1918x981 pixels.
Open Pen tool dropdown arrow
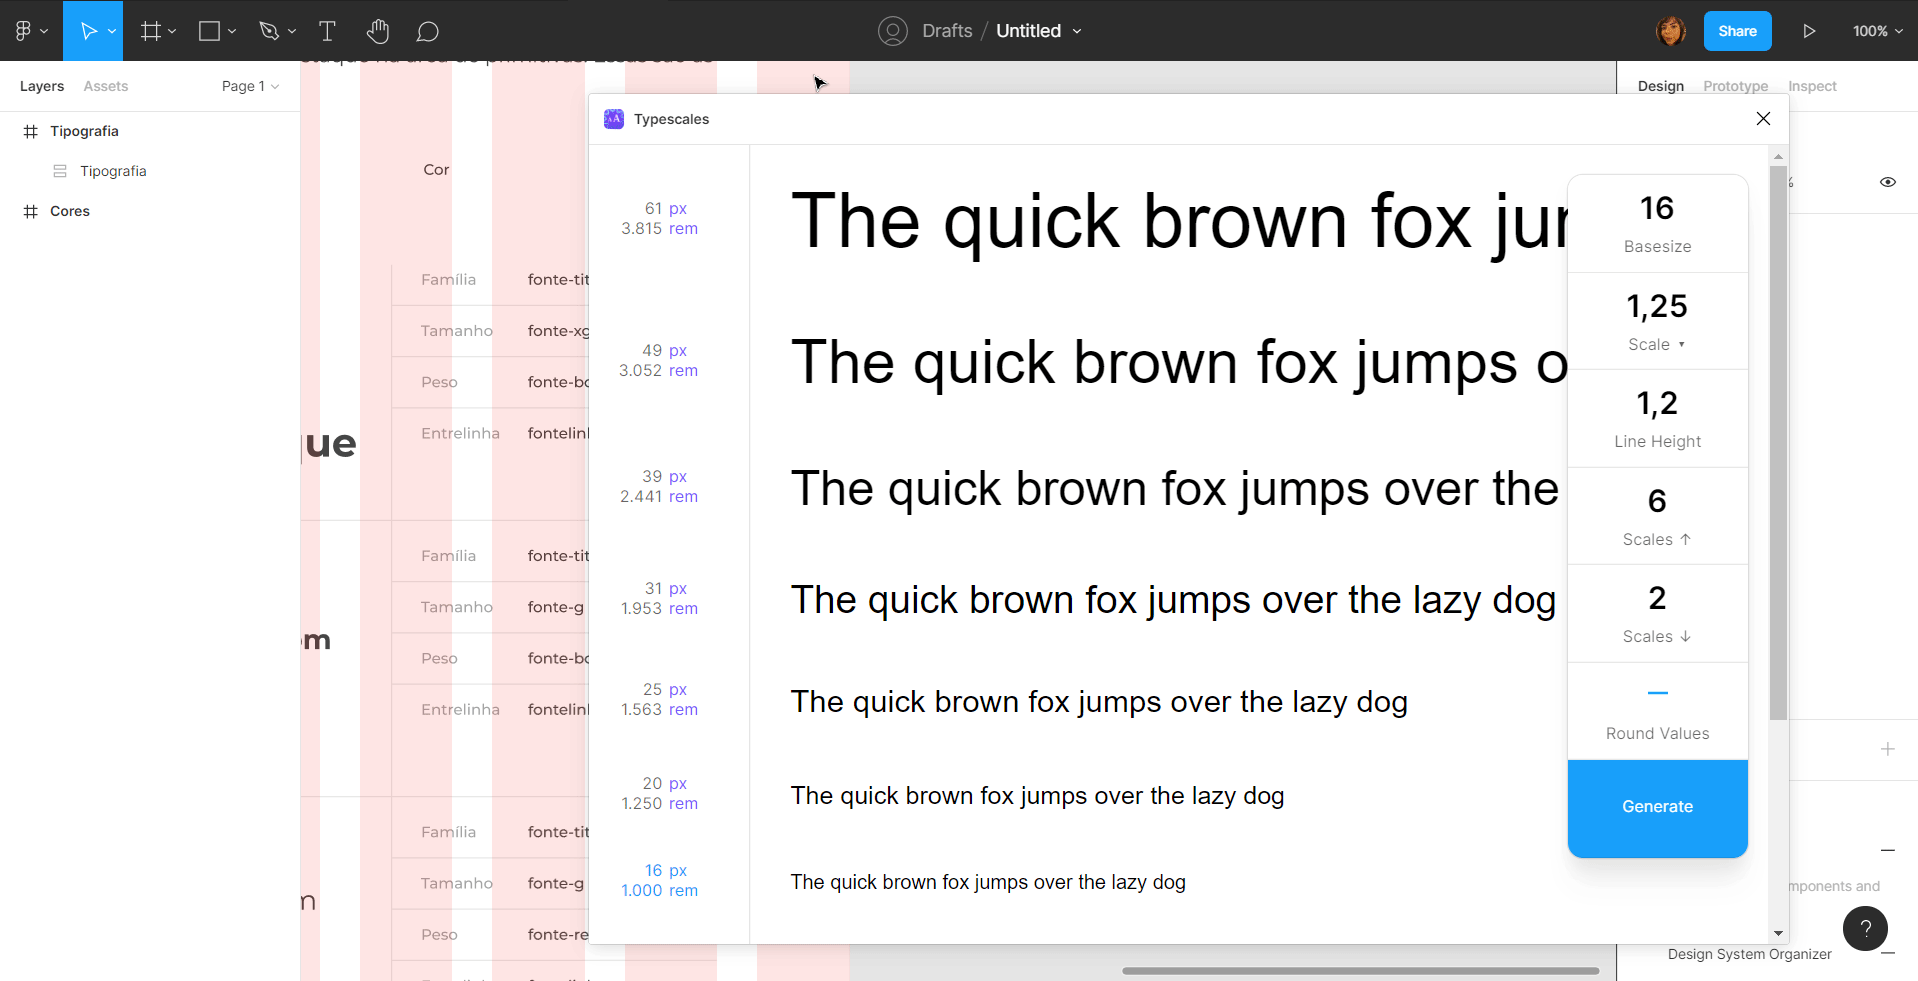[292, 32]
